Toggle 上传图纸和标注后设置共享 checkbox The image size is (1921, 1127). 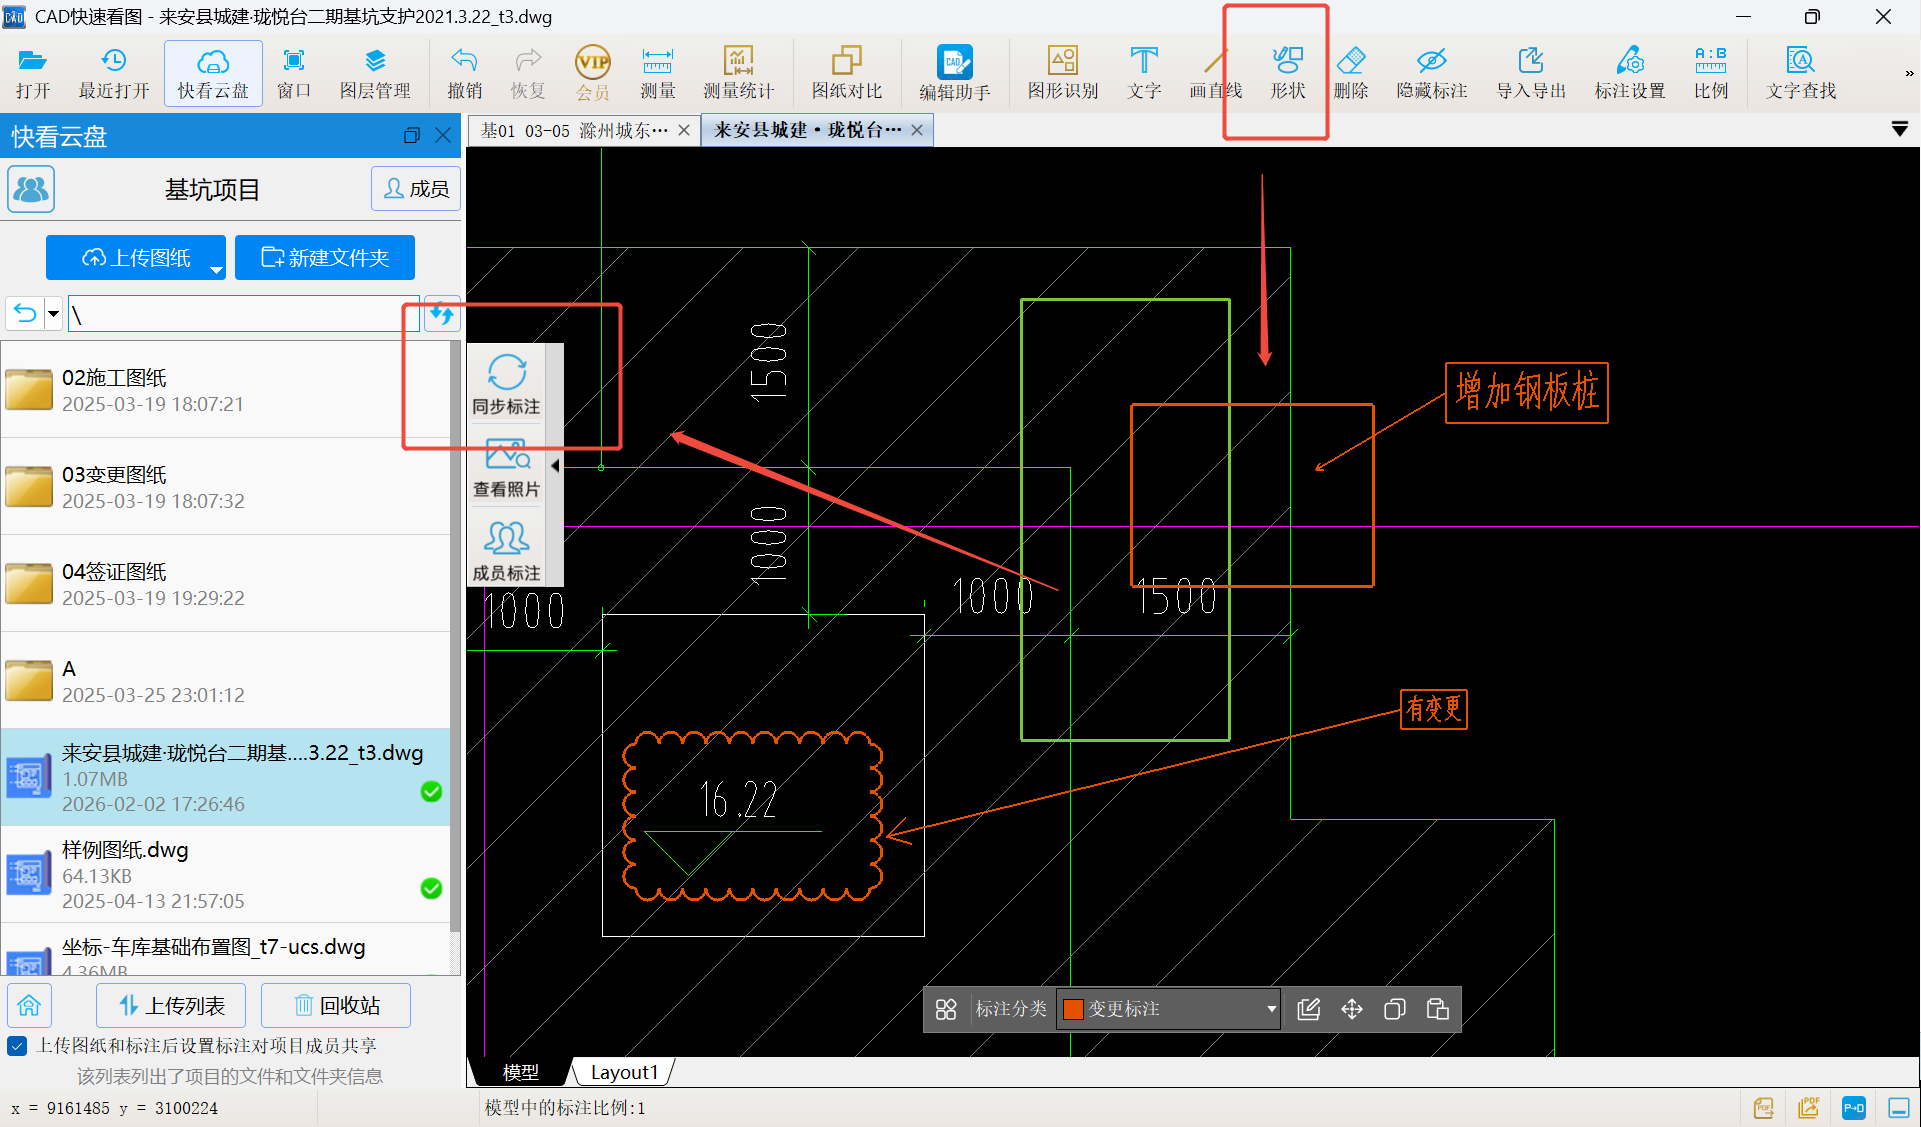click(17, 1046)
